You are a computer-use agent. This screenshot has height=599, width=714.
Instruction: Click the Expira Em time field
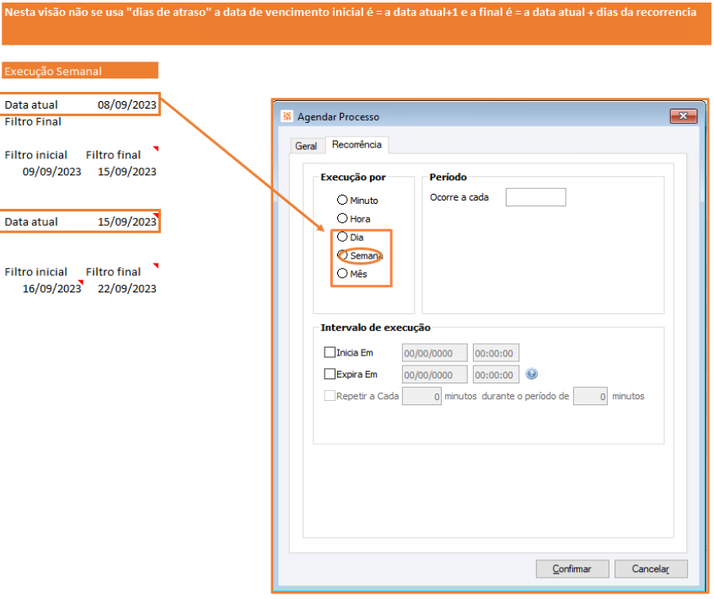pyautogui.click(x=495, y=374)
